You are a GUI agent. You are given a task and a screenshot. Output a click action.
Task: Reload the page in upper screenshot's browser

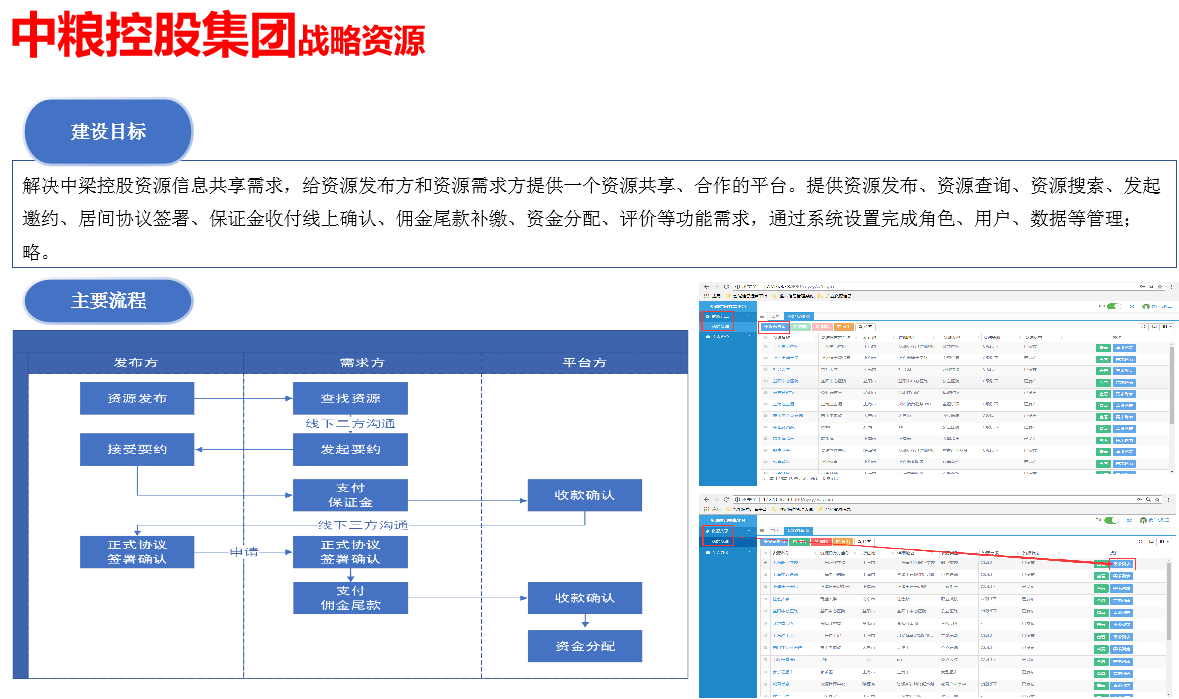726,287
